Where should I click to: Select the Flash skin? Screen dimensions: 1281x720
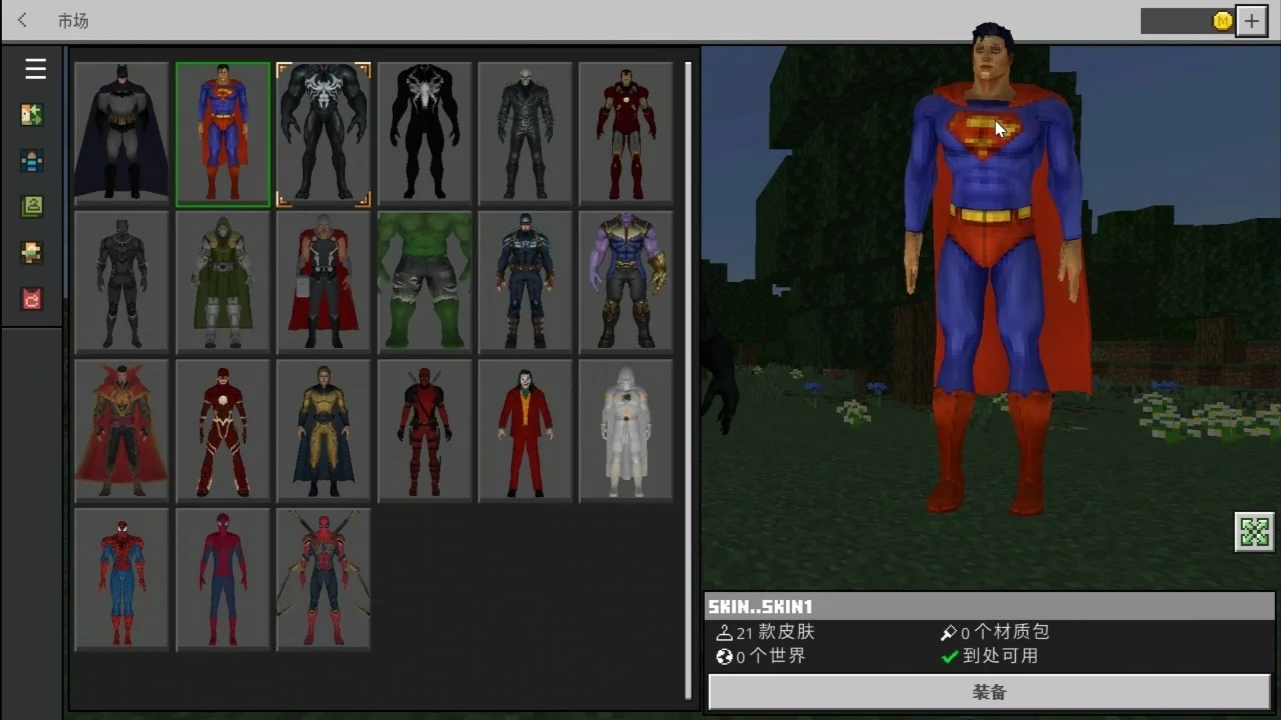223,431
